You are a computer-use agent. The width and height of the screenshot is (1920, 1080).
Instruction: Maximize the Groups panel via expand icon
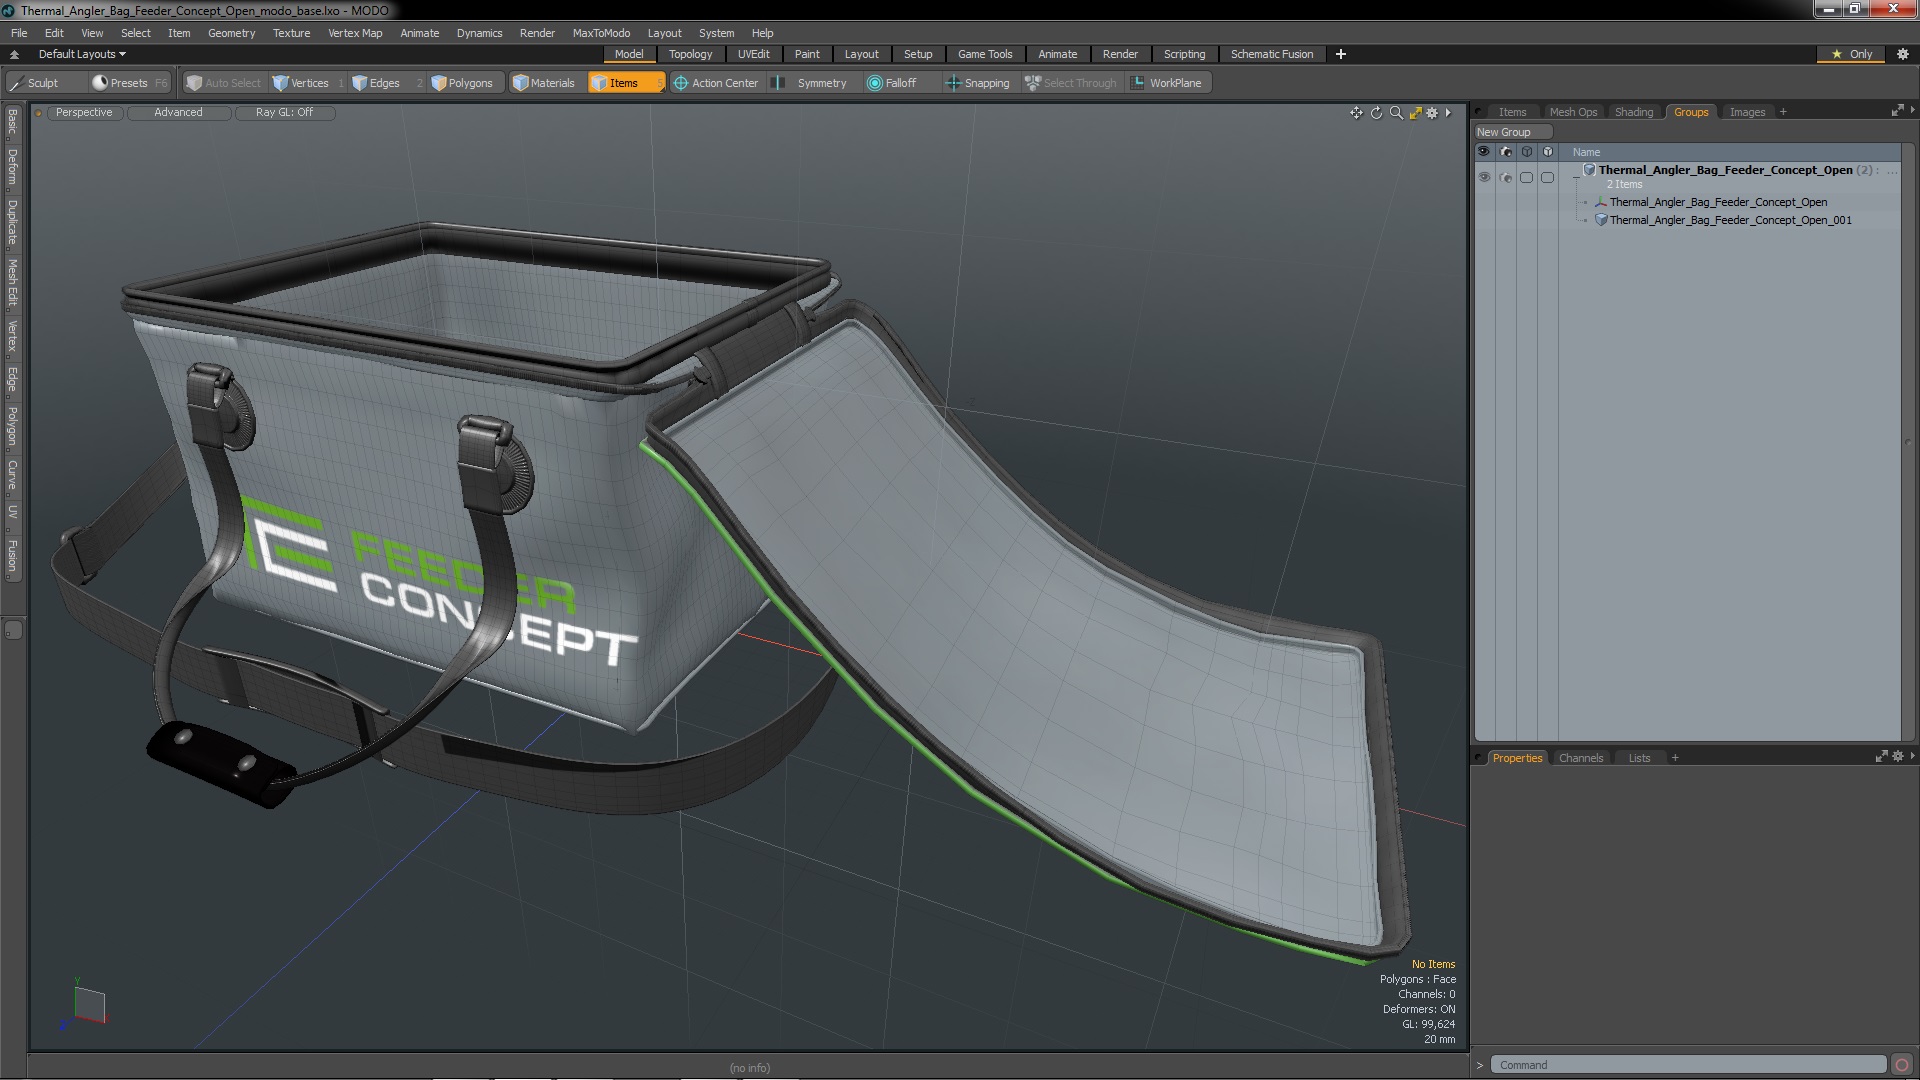click(1897, 111)
